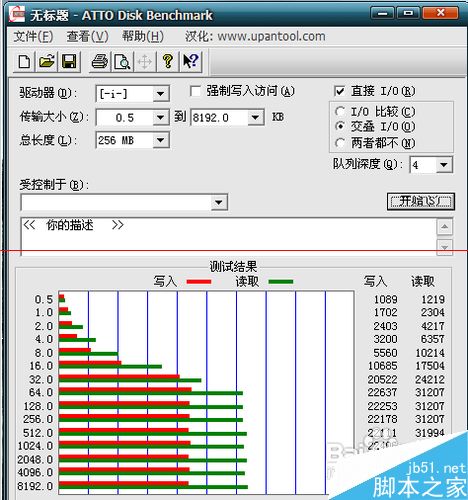
Task: Click the read value 6357
Action: 433,339
